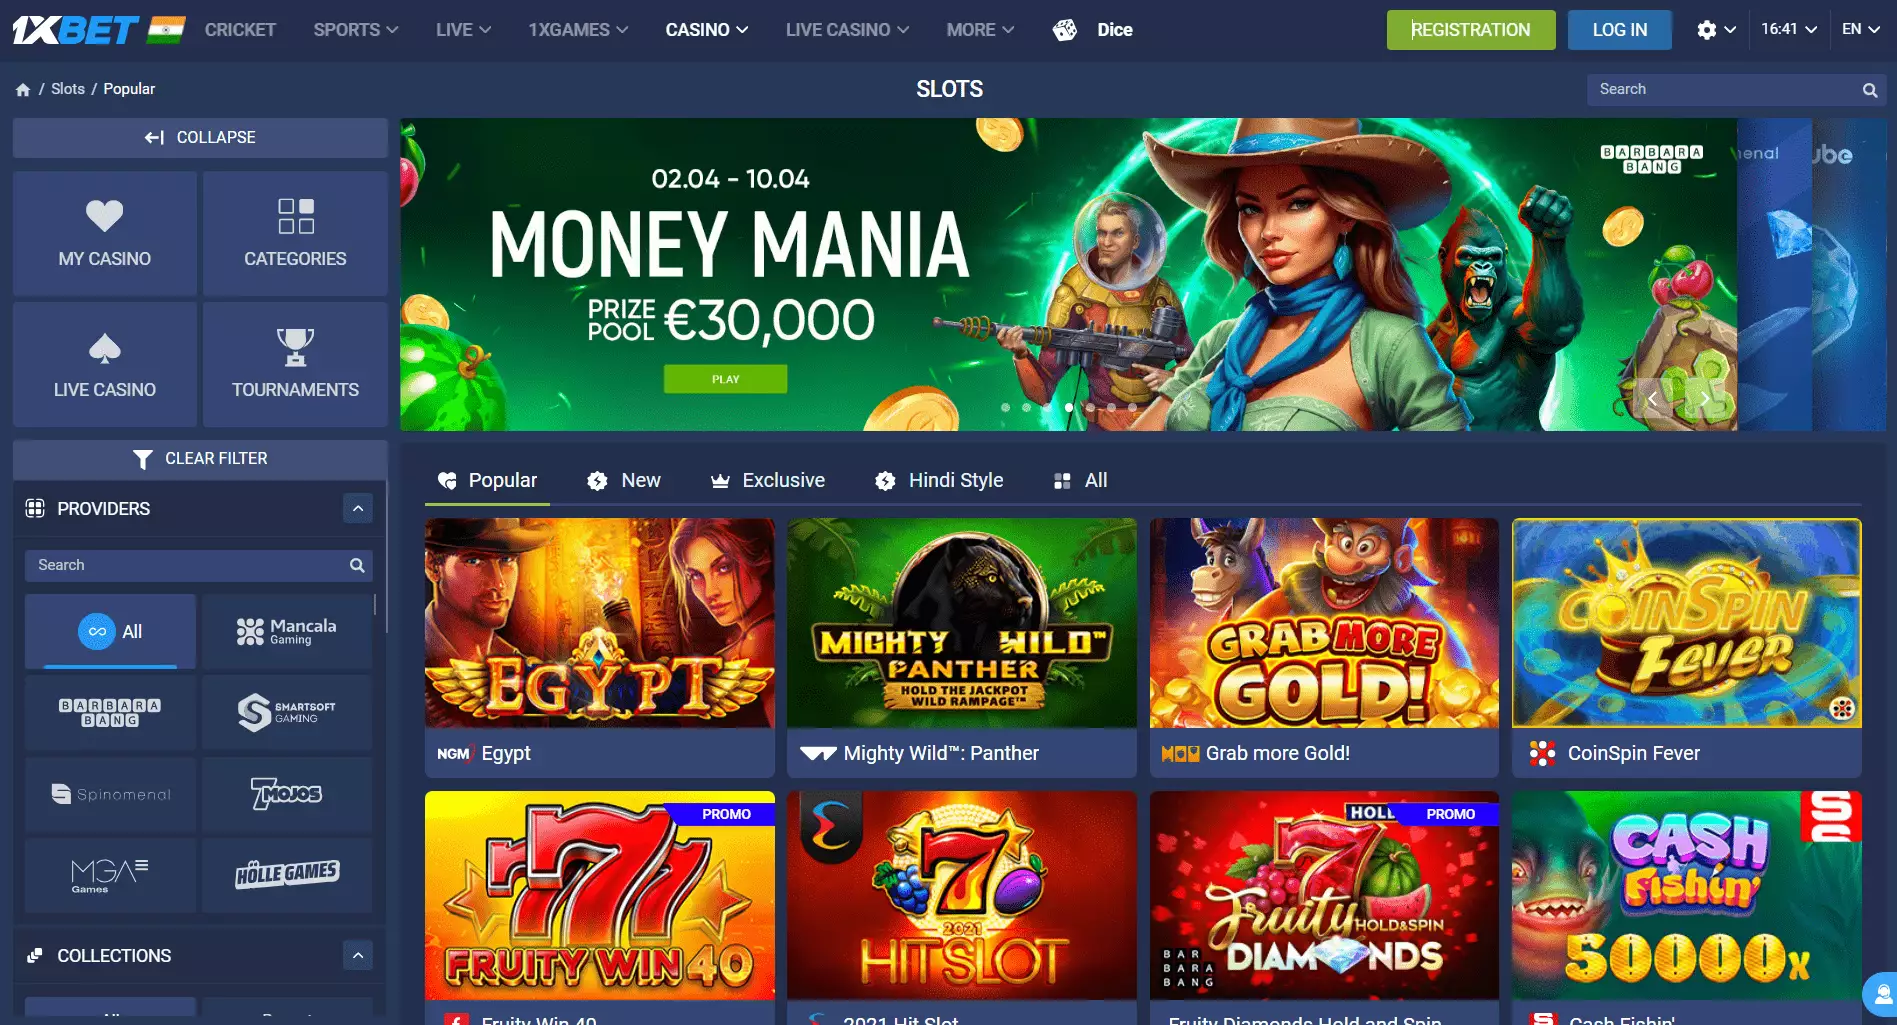Open the EN language dropdown
This screenshot has height=1025, width=1897.
[1861, 29]
